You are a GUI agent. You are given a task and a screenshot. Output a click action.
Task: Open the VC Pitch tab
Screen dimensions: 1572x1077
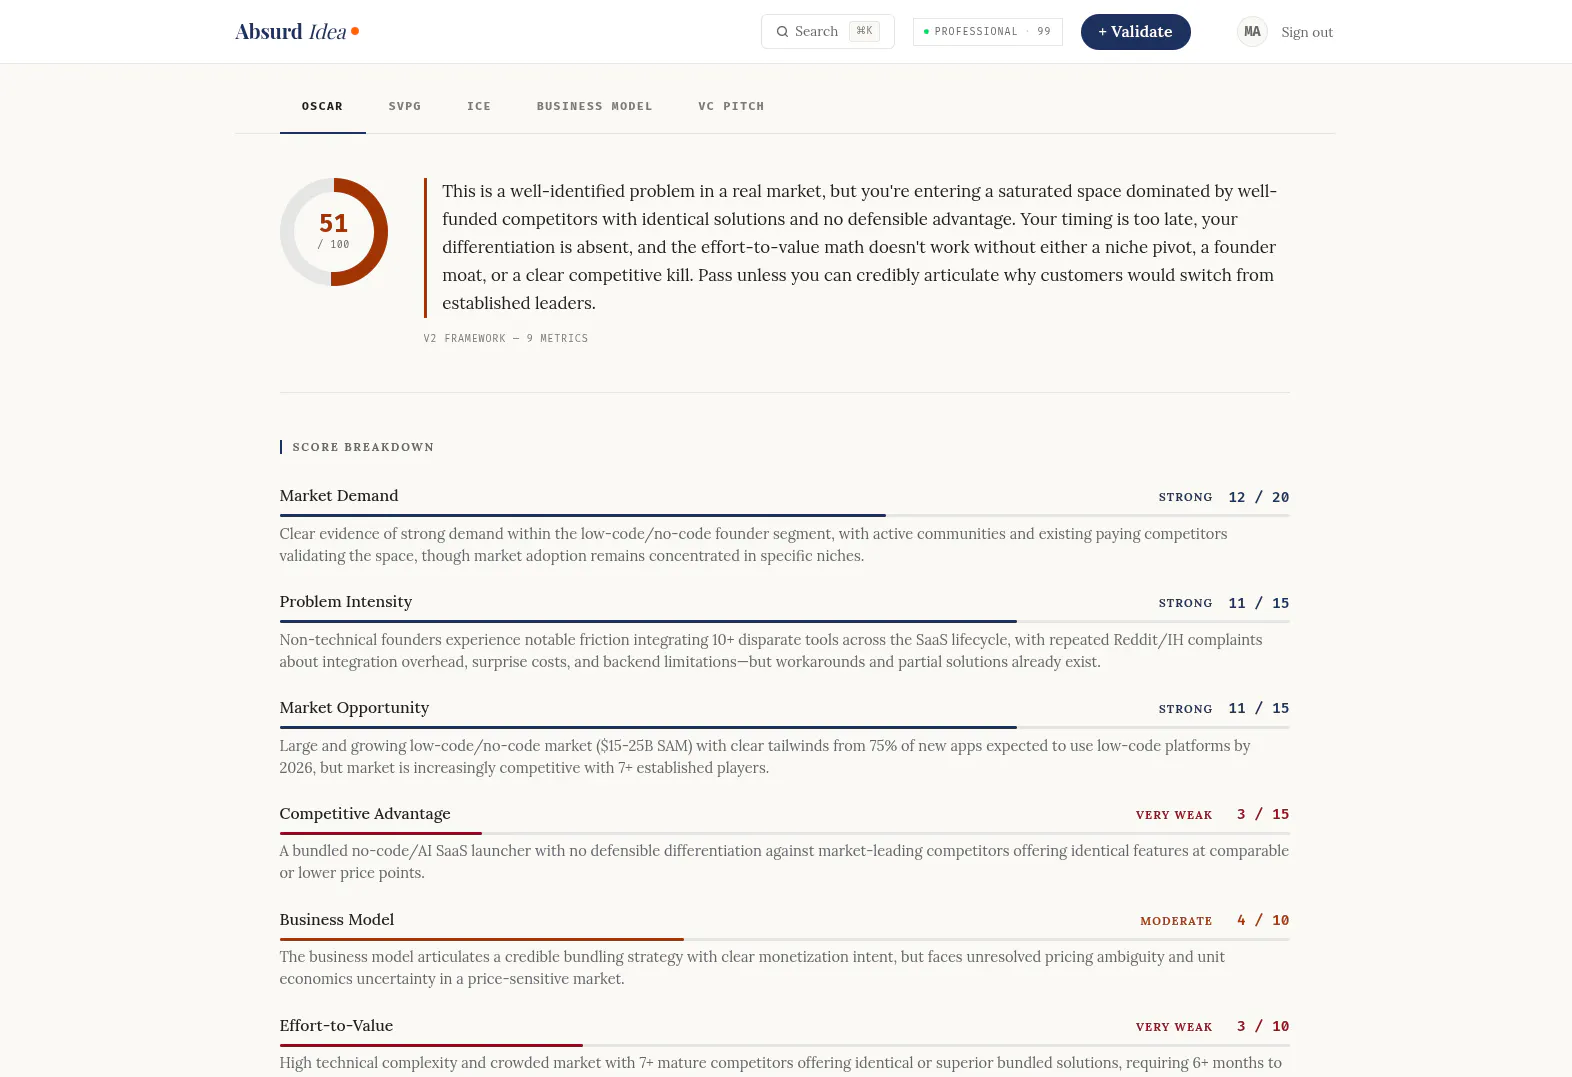731,106
